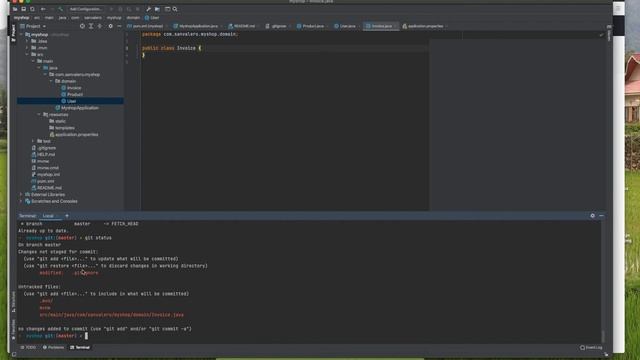Screen dimensions: 640x360
Task: Select application.properties in project tree
Action: [x=73, y=134]
